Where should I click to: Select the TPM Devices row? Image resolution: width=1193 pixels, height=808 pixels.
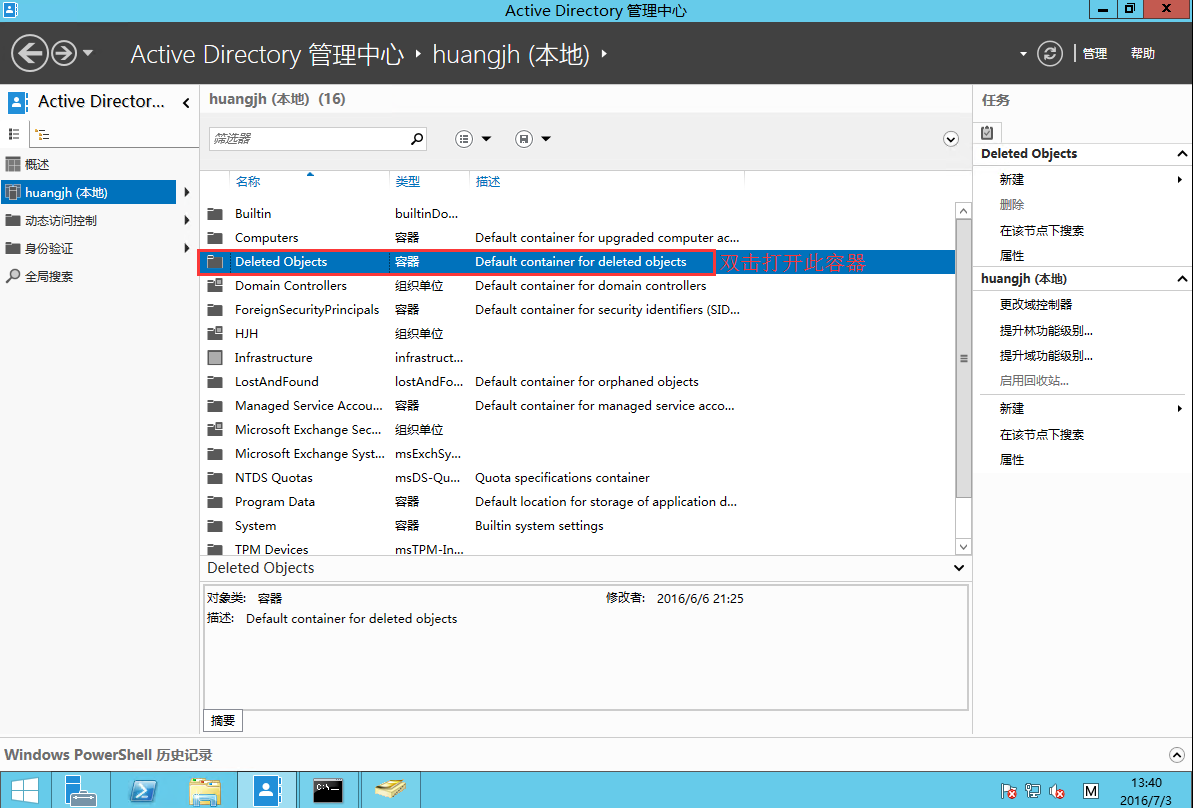tap(577, 549)
